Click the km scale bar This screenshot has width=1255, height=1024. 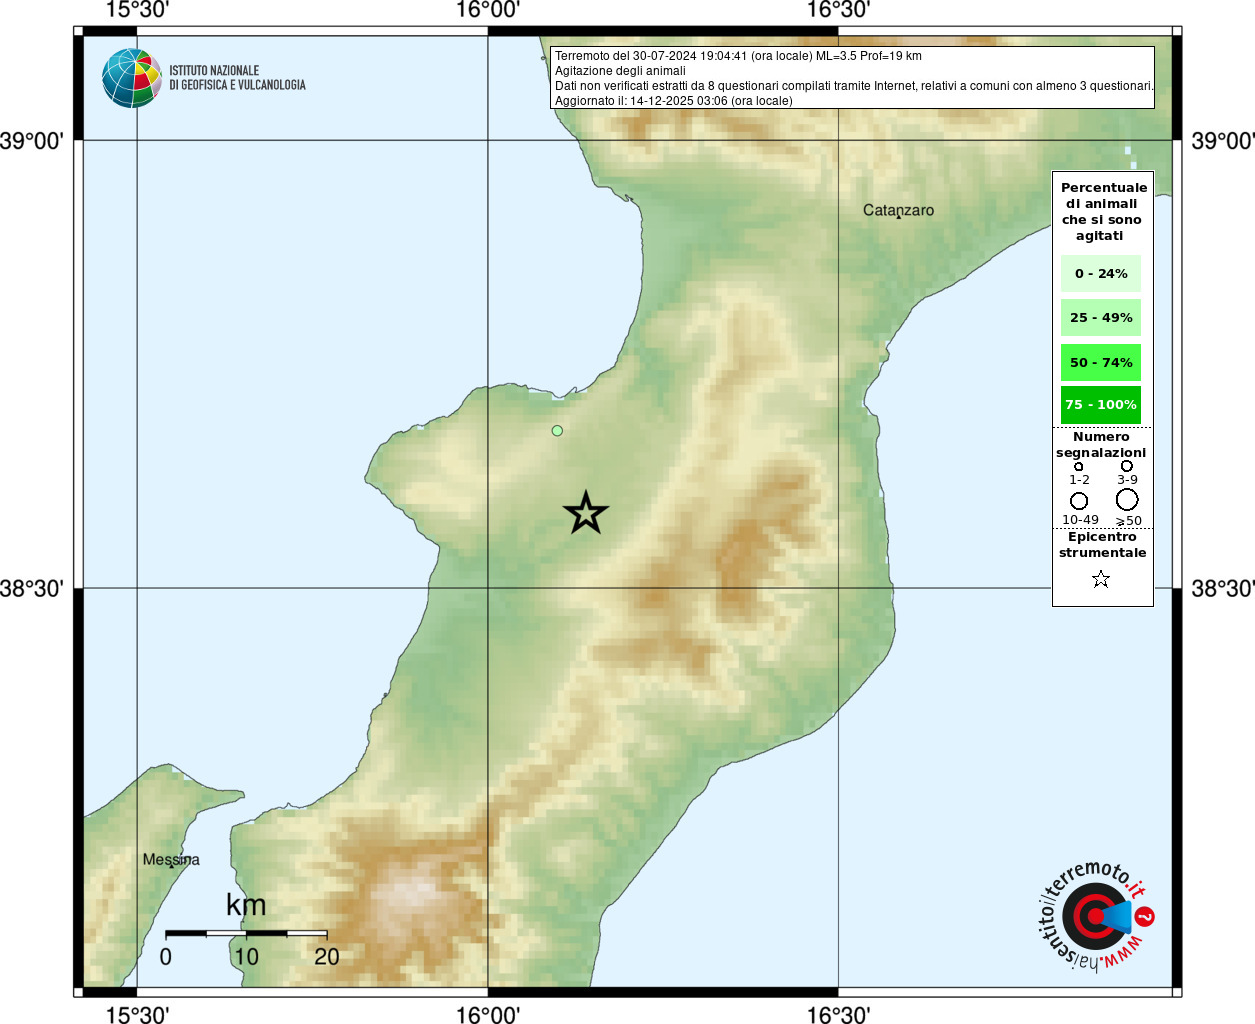[x=246, y=933]
